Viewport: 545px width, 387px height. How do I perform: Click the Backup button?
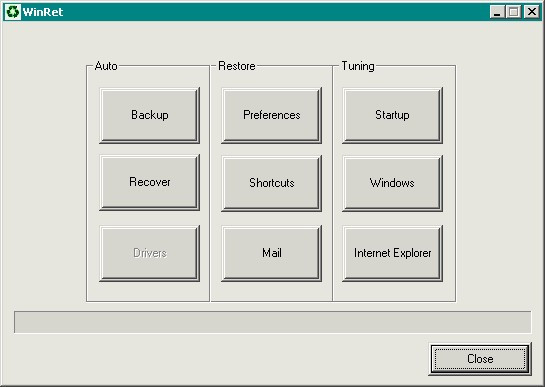click(x=149, y=115)
